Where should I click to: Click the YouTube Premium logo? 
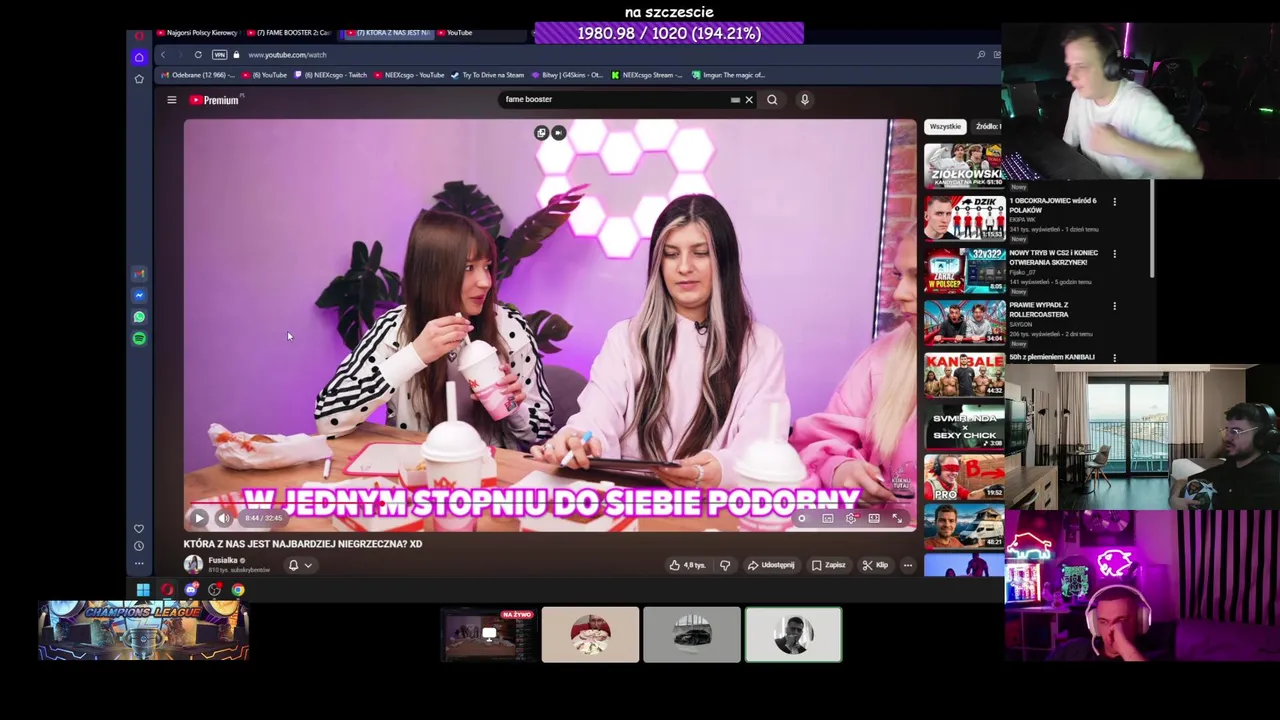(x=214, y=100)
